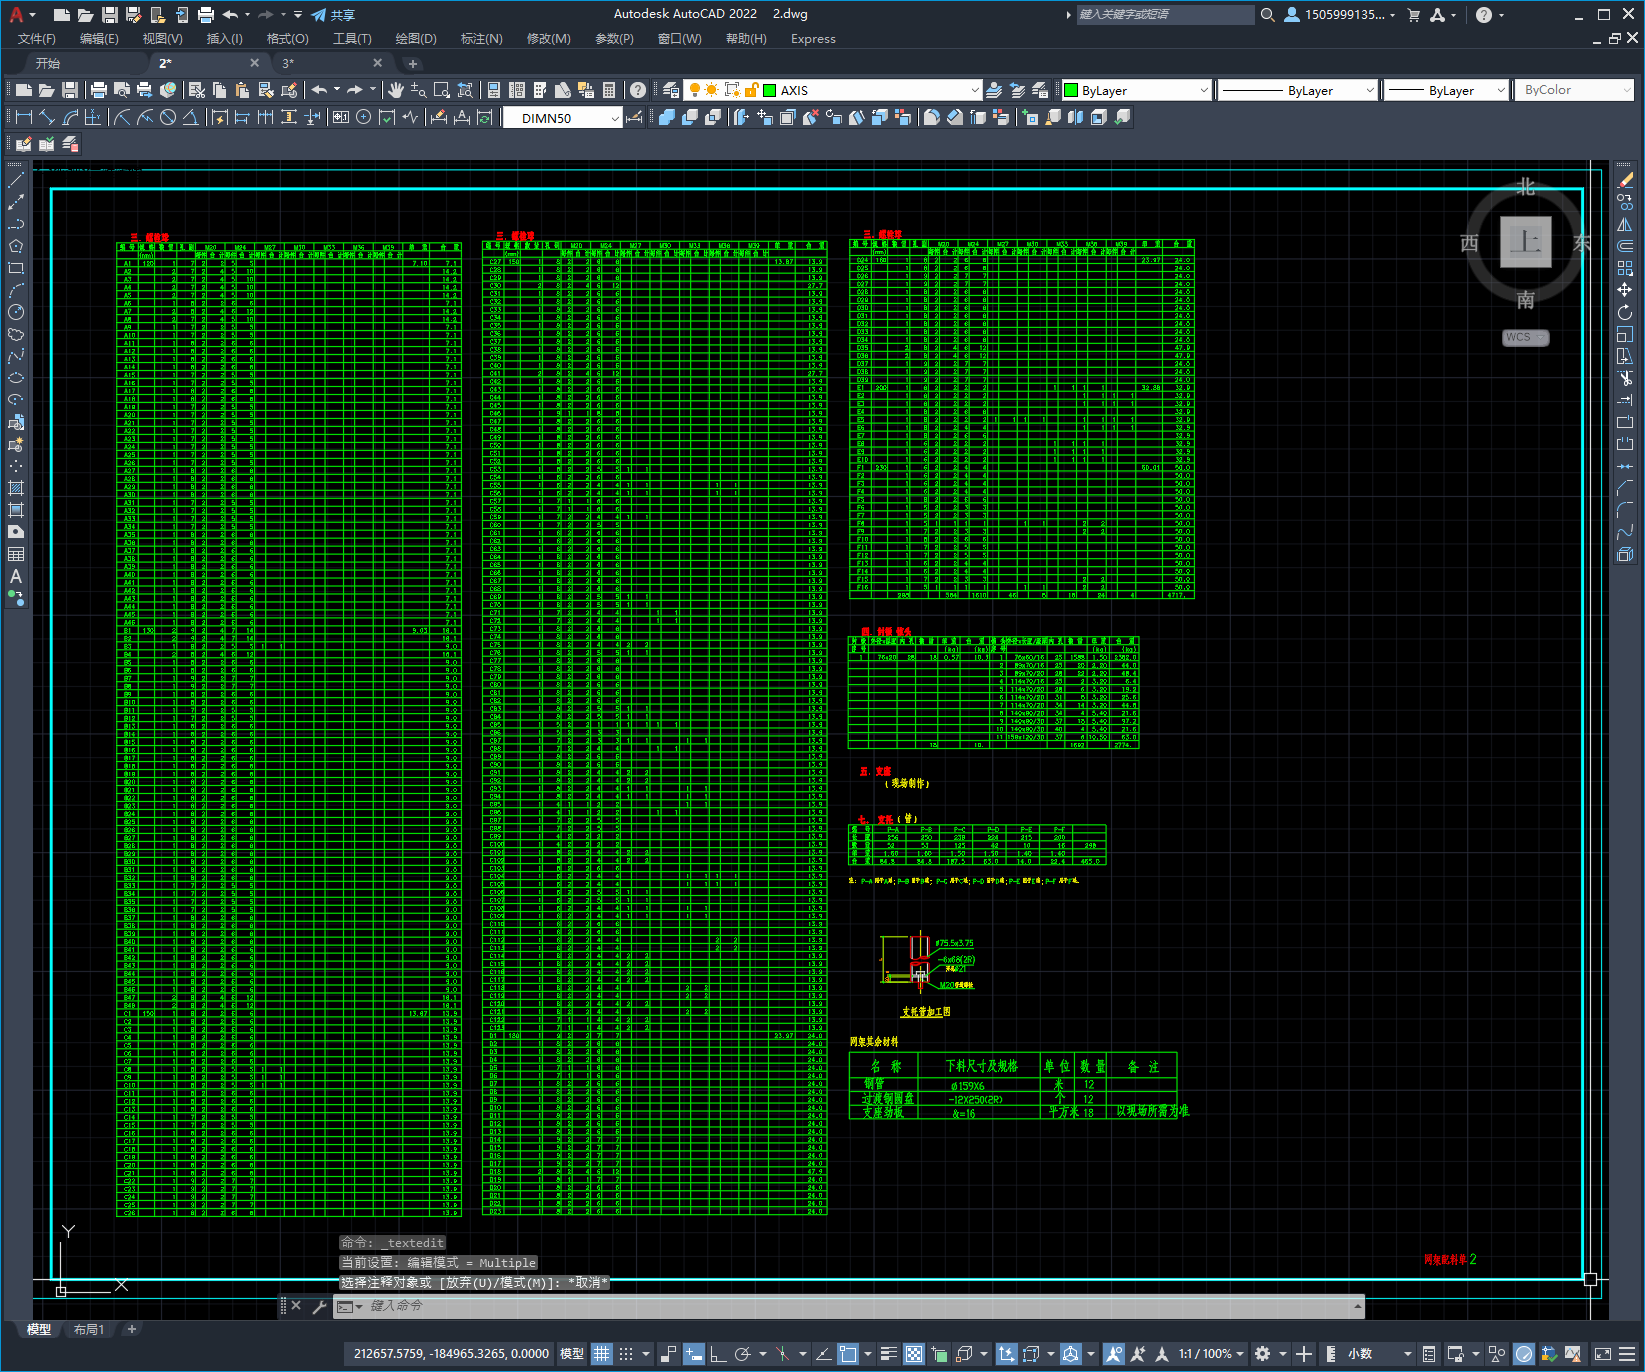Toggle Transparency display in status bar
Screen dimensions: 1645x1372
click(914, 1354)
